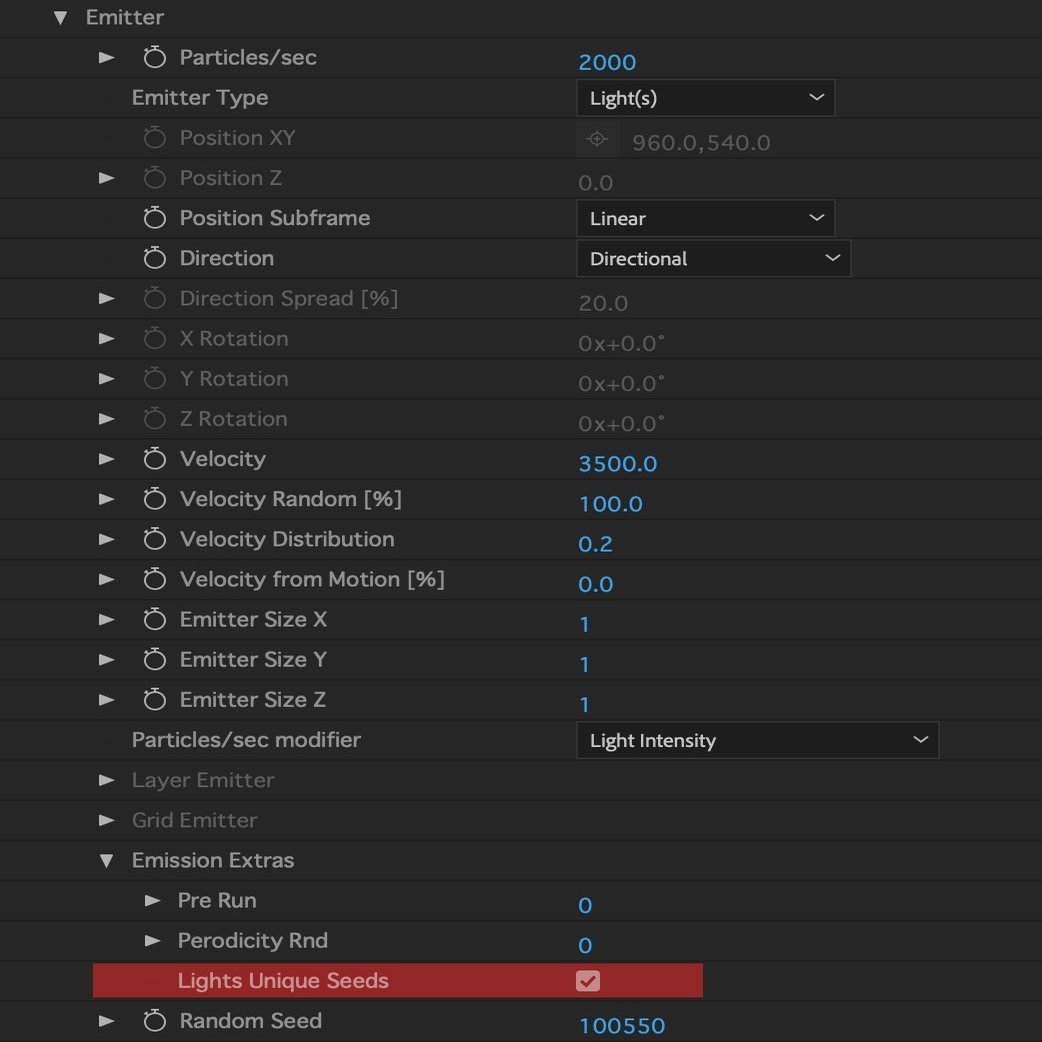1042x1042 pixels.
Task: Click the Direction property's stopwatch icon
Action: tap(155, 258)
